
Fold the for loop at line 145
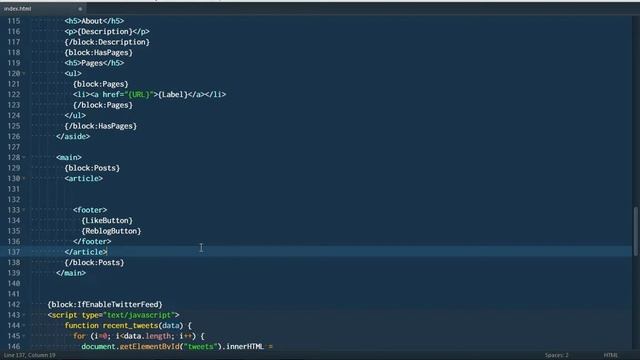click(24, 336)
